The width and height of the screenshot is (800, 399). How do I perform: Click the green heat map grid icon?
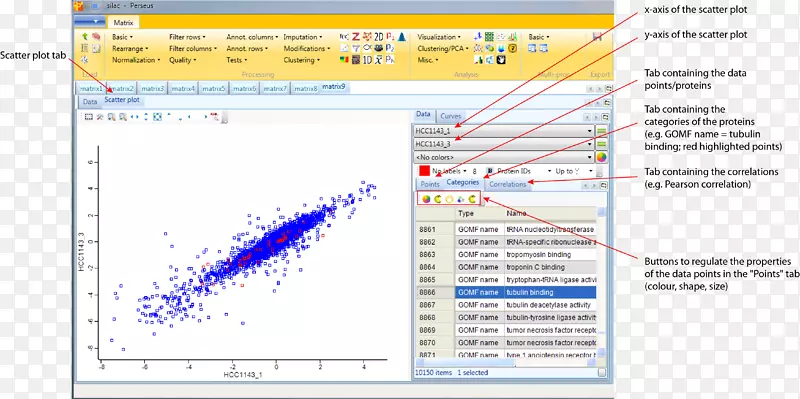pyautogui.click(x=489, y=37)
